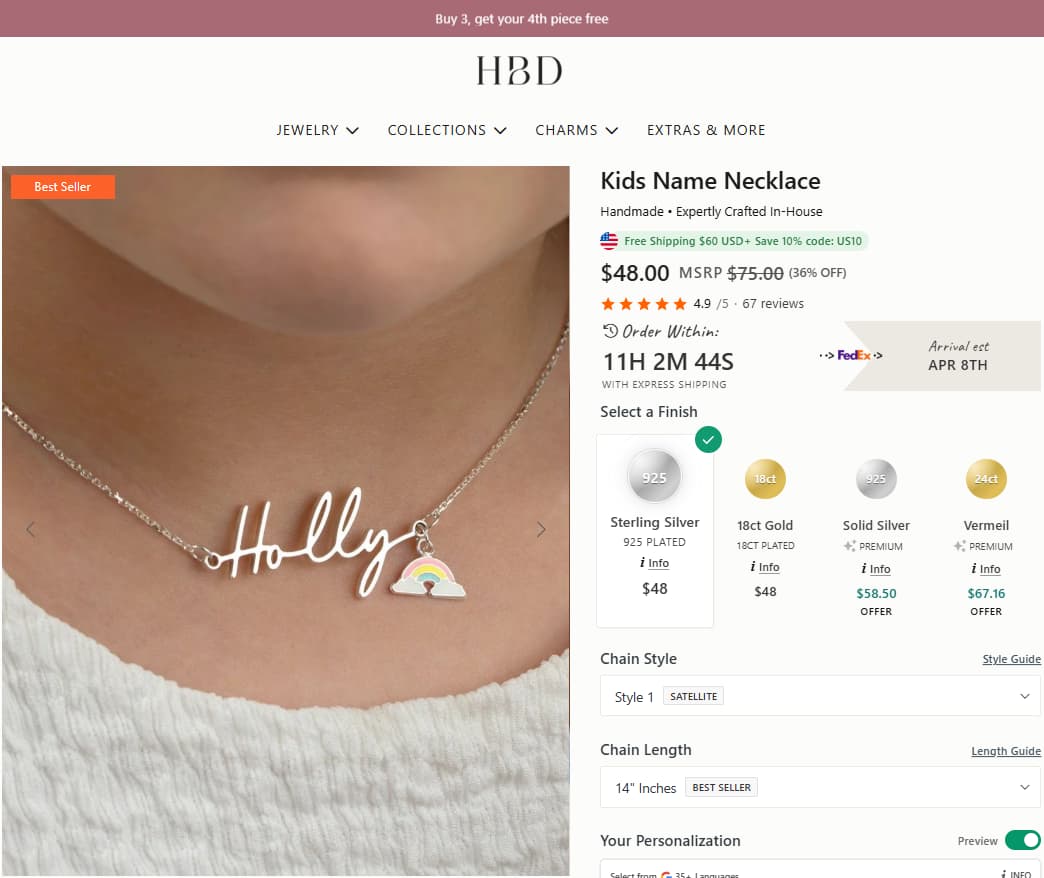Click the next image arrow on the photo
1044x878 pixels.
[x=541, y=529]
